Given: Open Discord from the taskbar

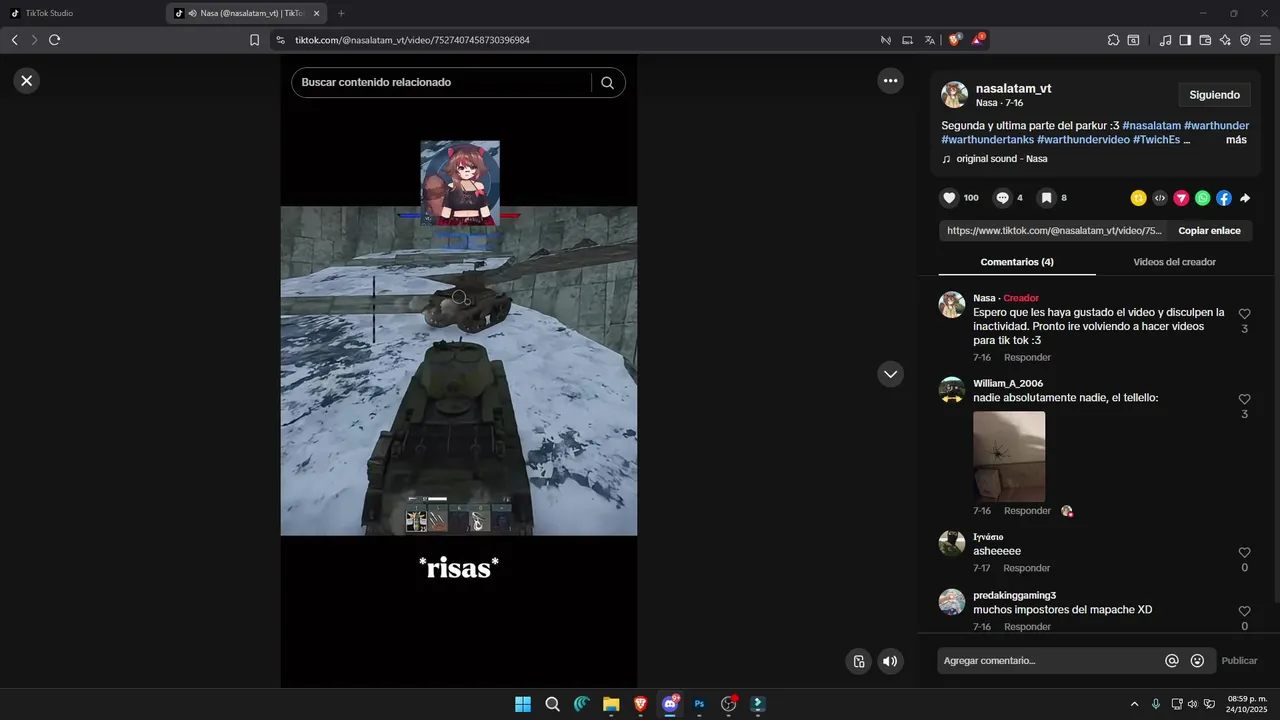Looking at the screenshot, I should pos(670,704).
